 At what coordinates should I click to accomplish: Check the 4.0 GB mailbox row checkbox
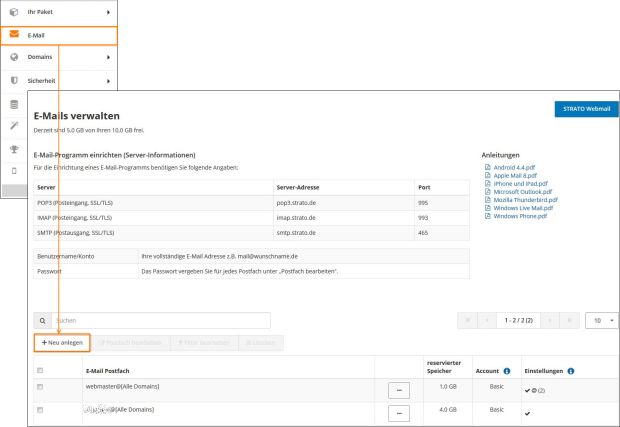pos(40,410)
